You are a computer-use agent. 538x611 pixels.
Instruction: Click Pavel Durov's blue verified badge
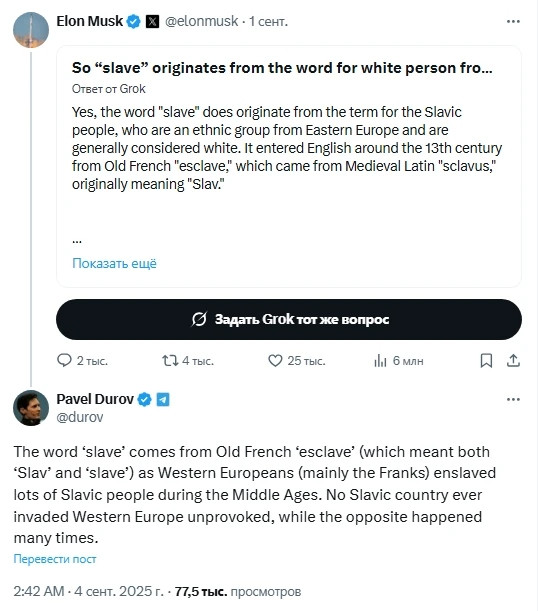click(x=145, y=399)
